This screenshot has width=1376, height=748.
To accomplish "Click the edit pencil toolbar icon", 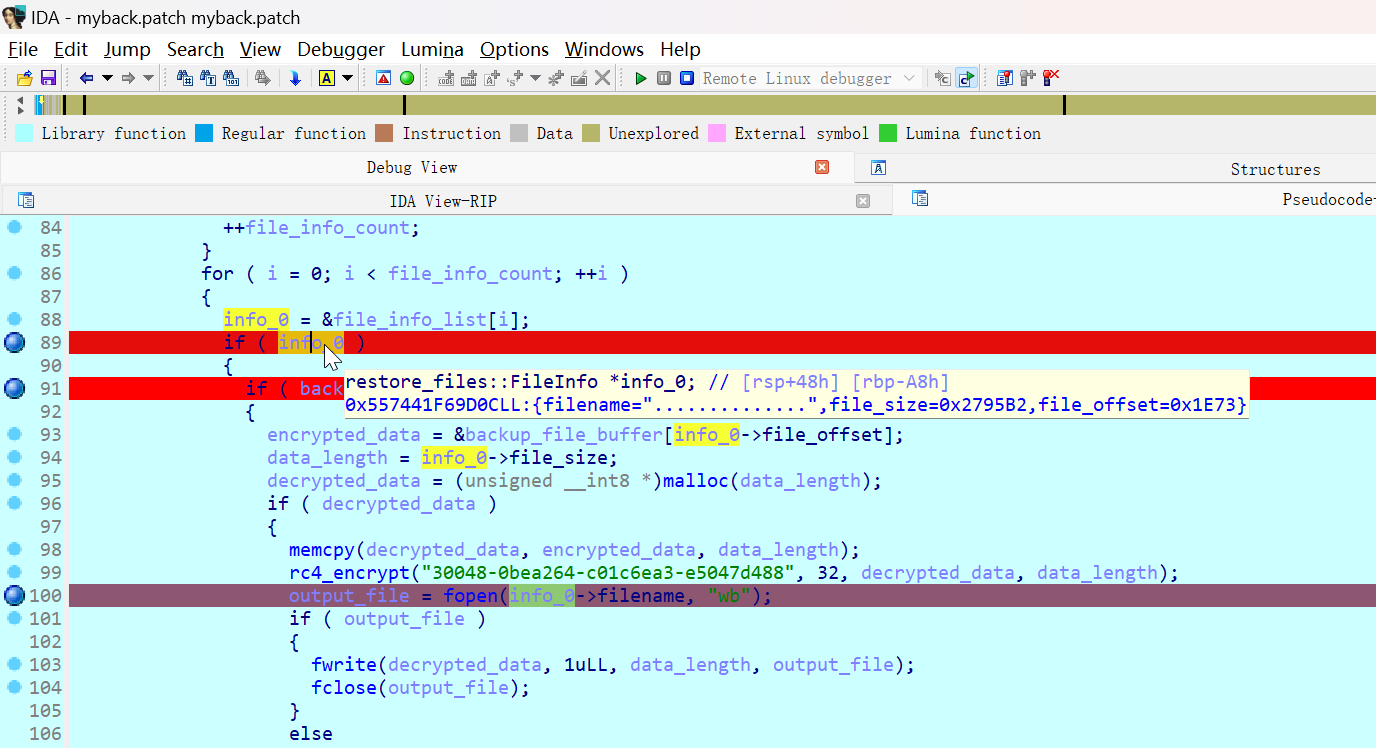I will [x=579, y=78].
